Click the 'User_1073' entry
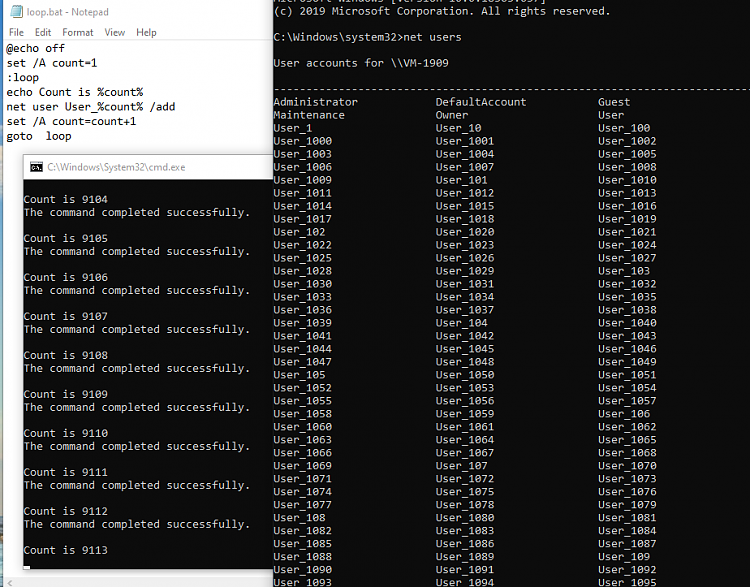750x587 pixels. [627, 479]
